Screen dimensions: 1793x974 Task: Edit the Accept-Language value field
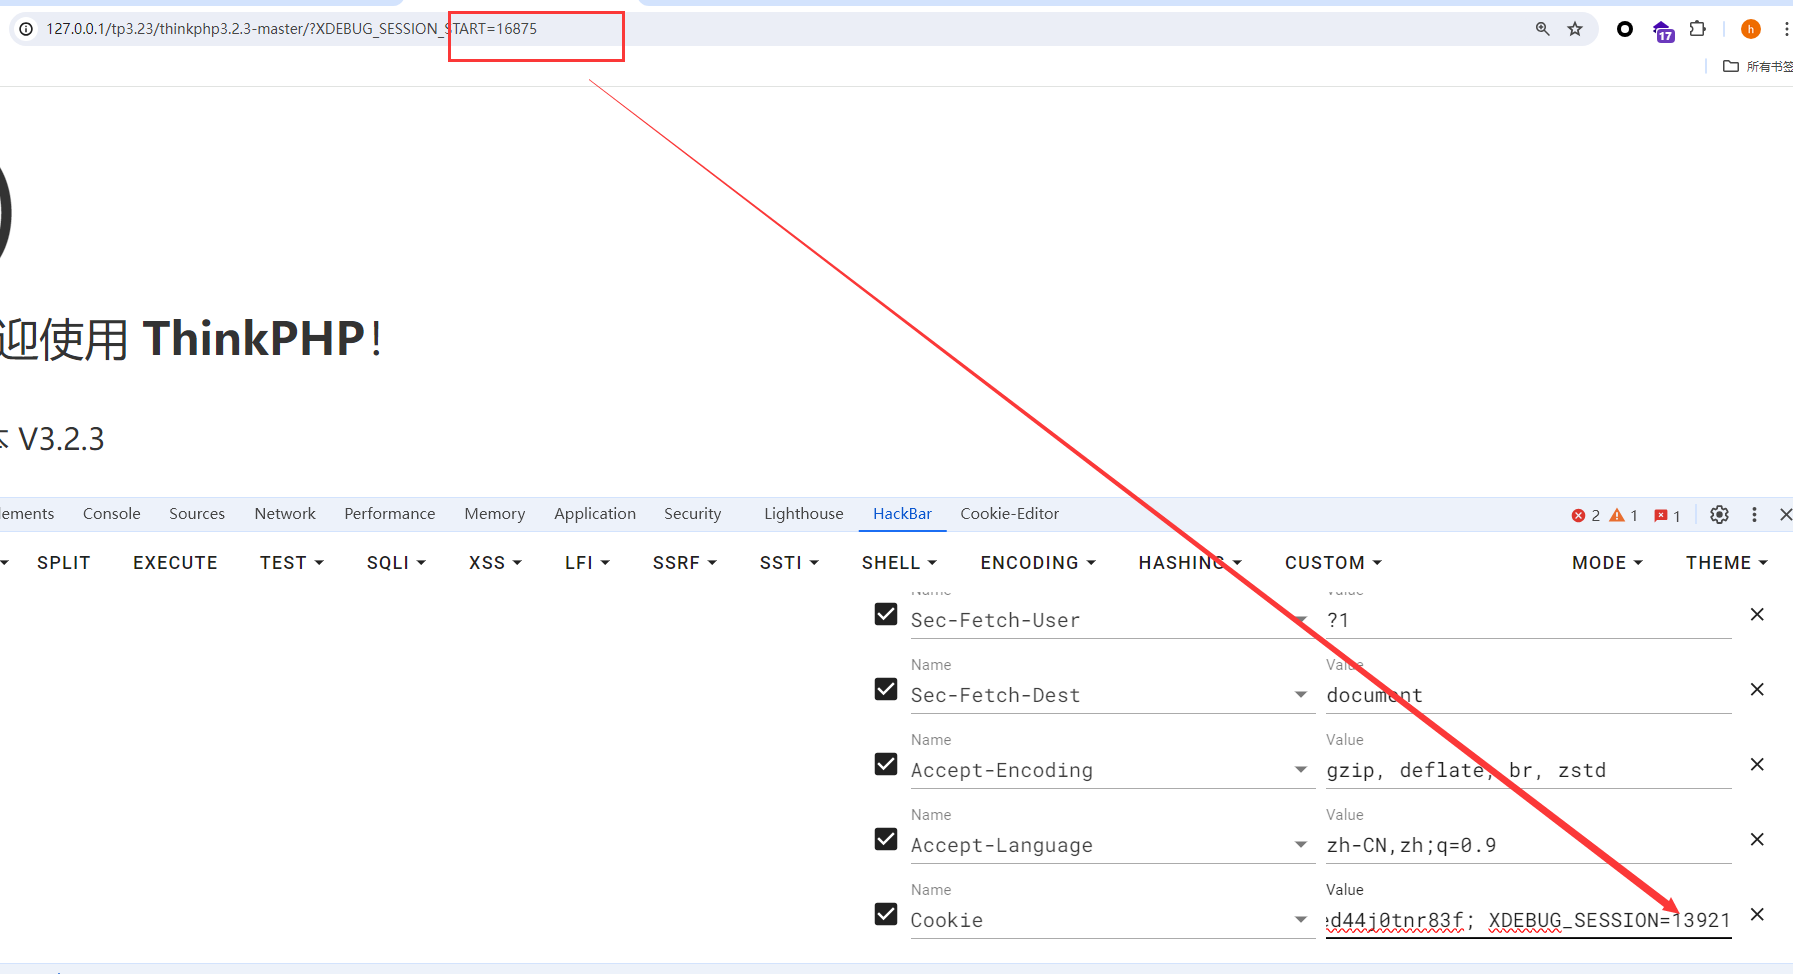click(x=1528, y=845)
